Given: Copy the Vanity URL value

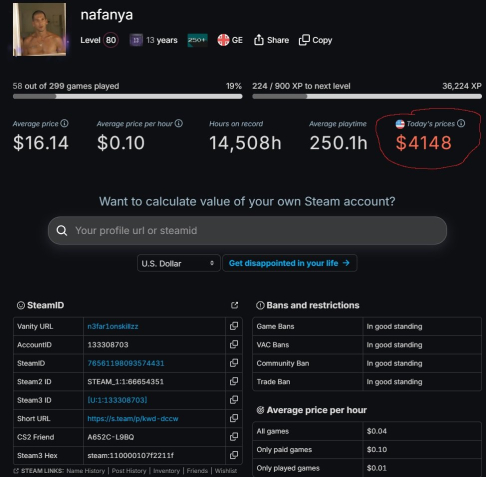Looking at the screenshot, I should [x=234, y=326].
